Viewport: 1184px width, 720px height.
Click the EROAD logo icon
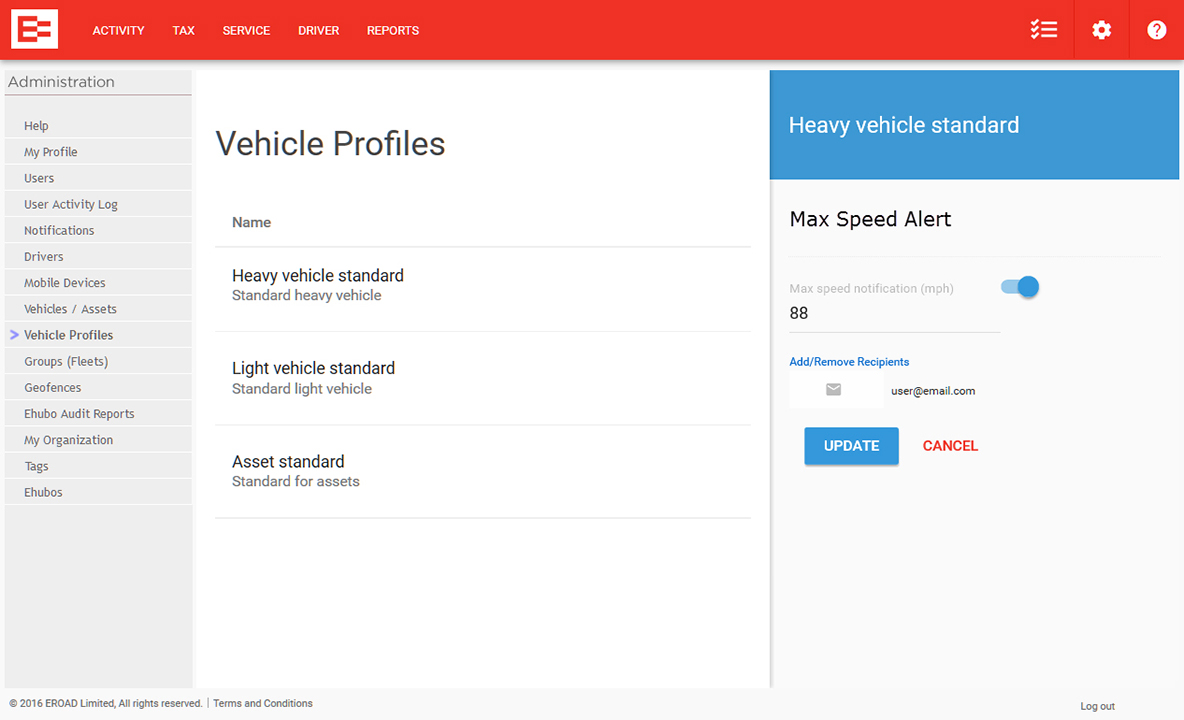34,30
